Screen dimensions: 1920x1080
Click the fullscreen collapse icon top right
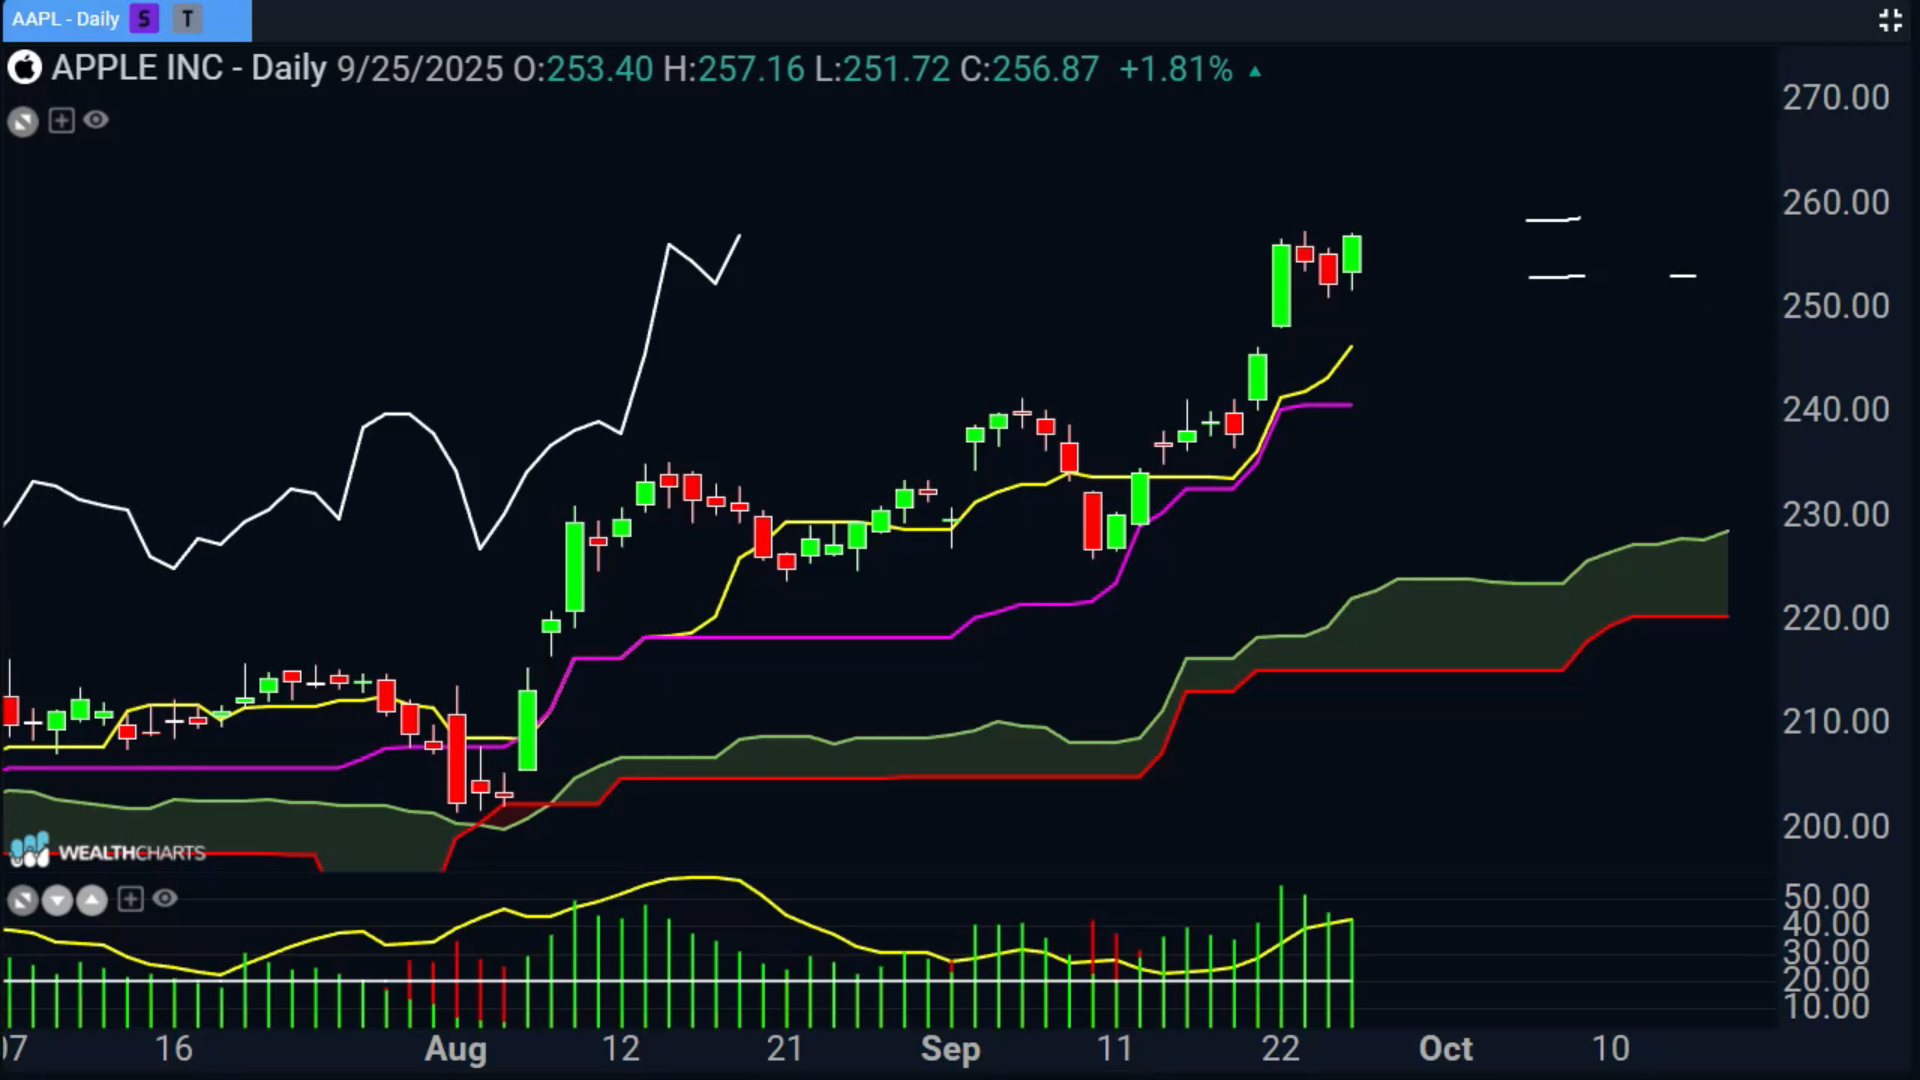pyautogui.click(x=1889, y=20)
